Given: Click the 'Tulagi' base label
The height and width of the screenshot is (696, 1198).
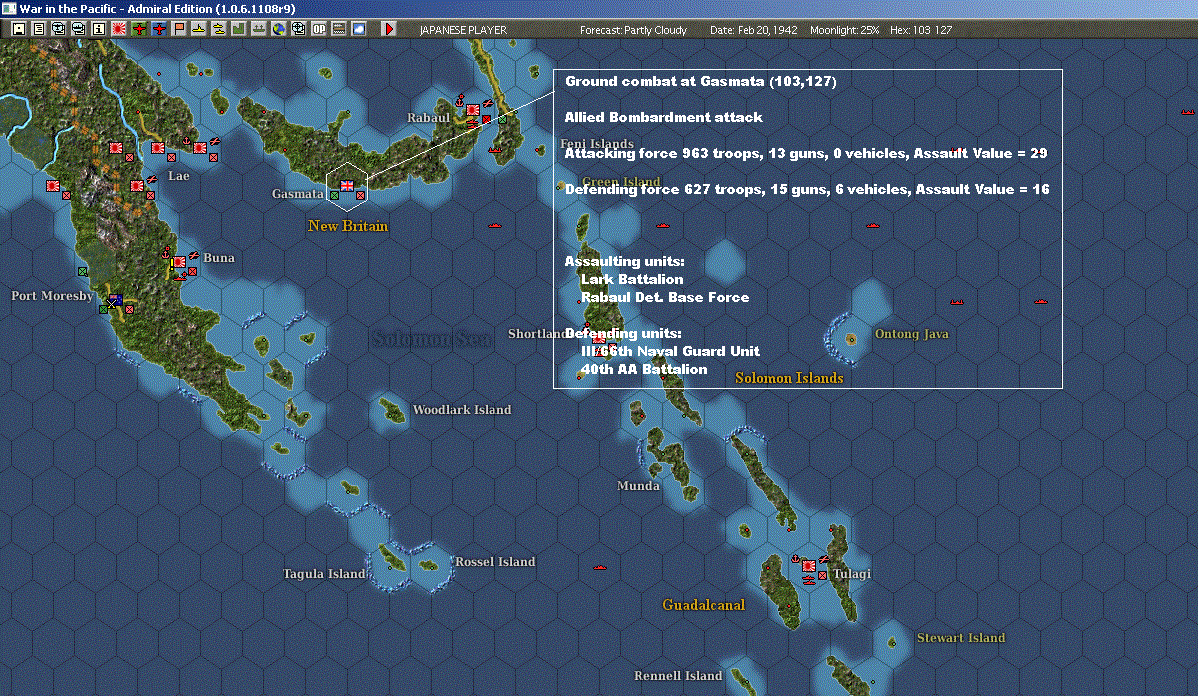Looking at the screenshot, I should click(x=851, y=574).
